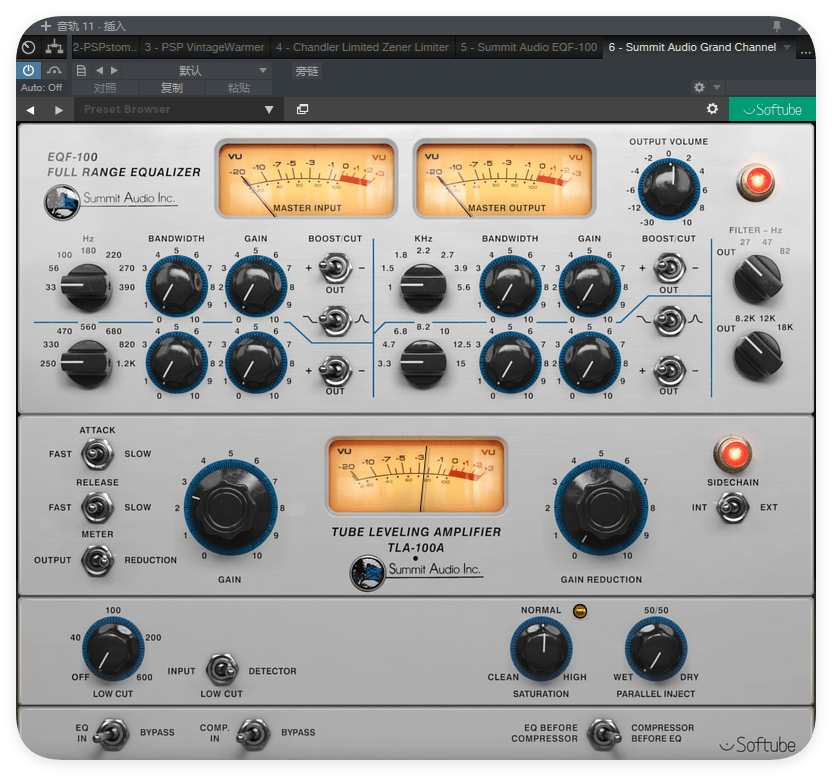Open the three-dots overflow menu
Viewport: 832px width, 776px height.
[805, 51]
